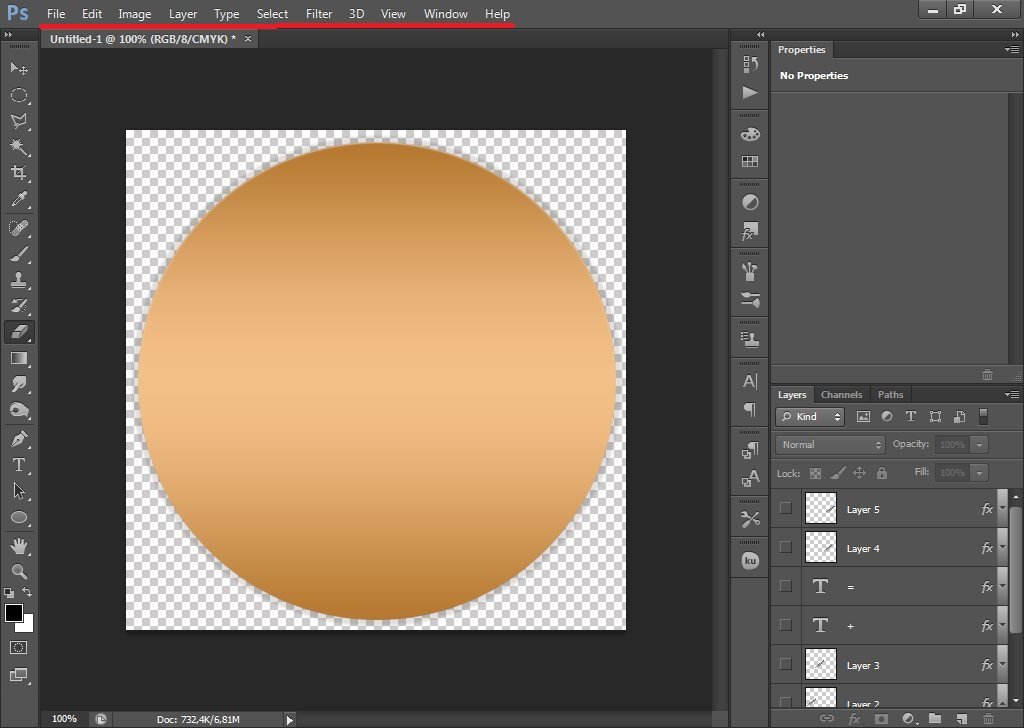Select the Spot Healing Brush tool

(x=19, y=228)
